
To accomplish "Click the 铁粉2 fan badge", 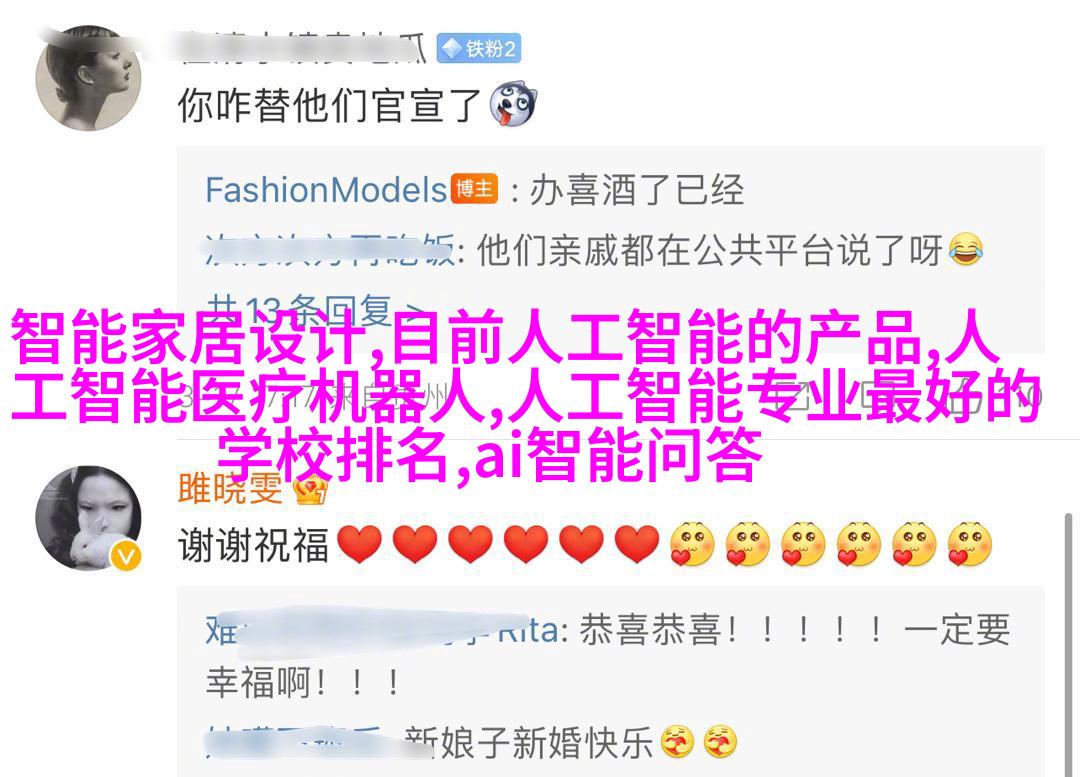I will [x=479, y=49].
